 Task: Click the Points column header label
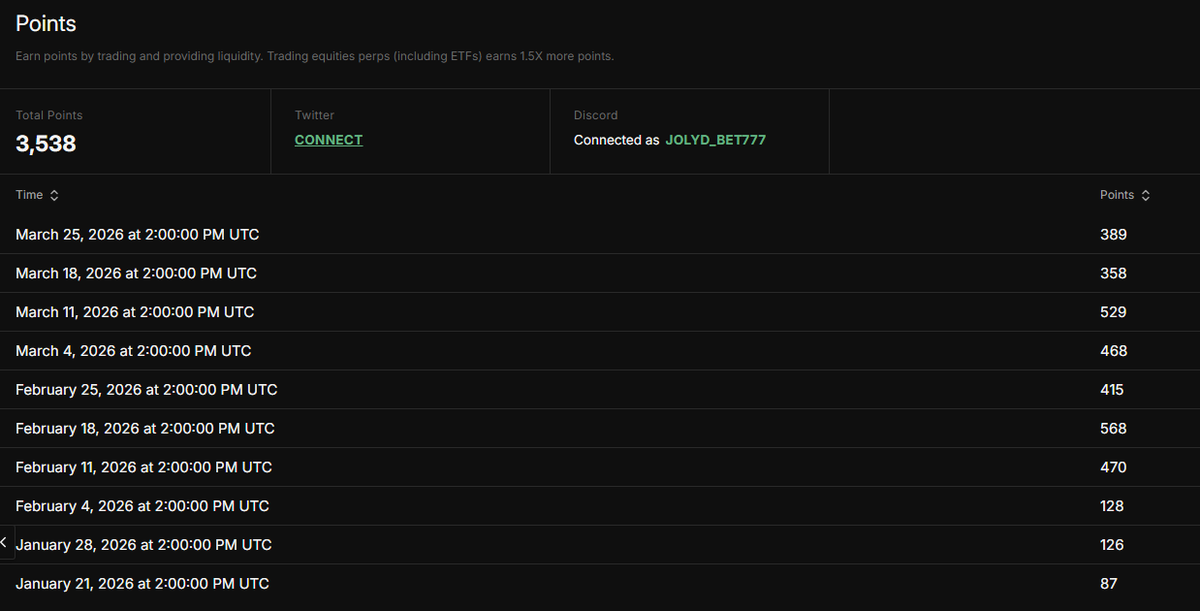coord(1117,195)
